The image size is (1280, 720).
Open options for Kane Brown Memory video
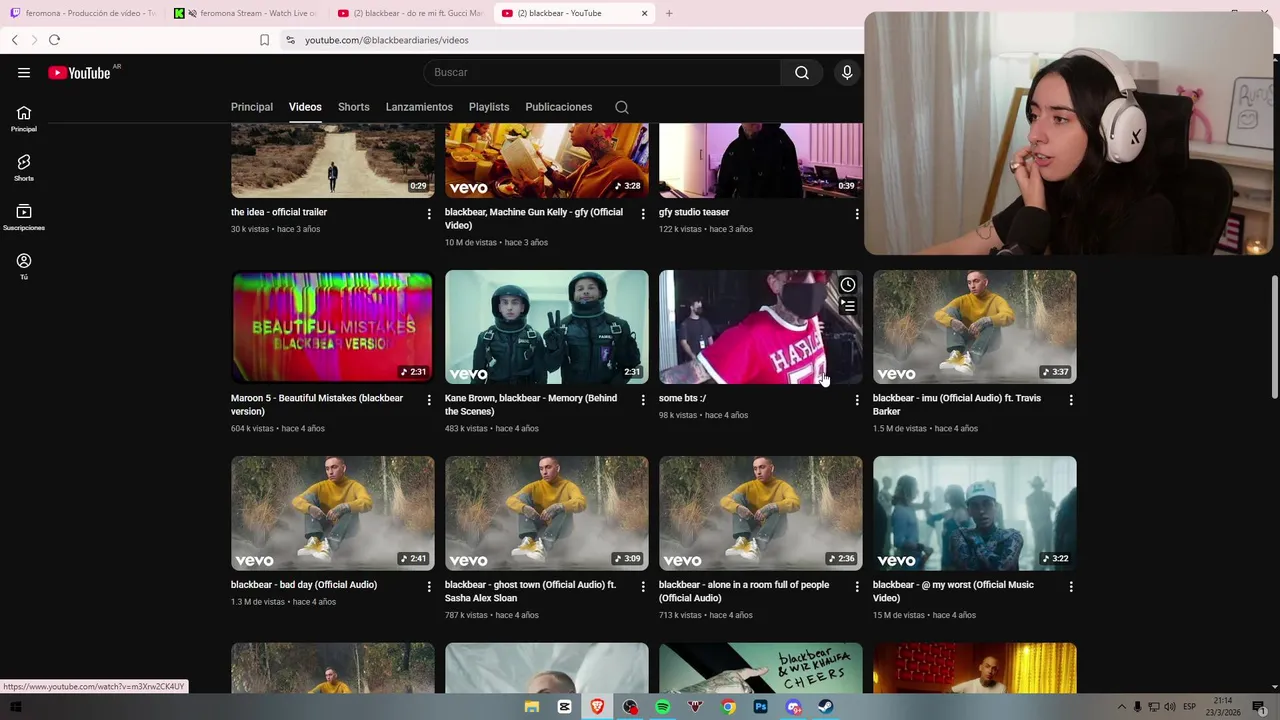click(643, 400)
